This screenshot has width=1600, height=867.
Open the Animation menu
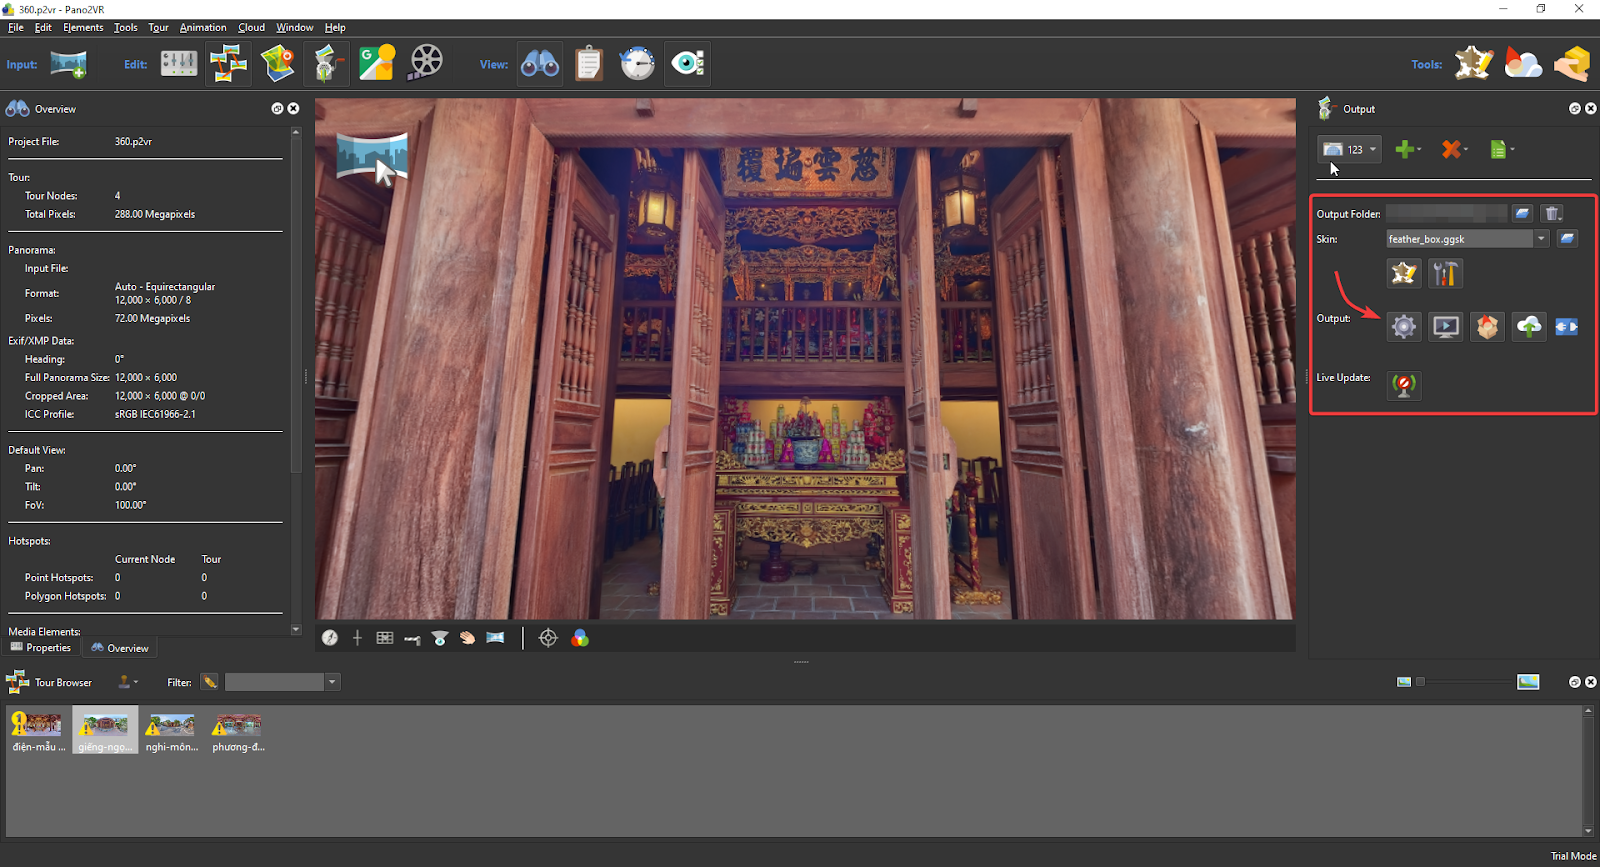tap(203, 28)
